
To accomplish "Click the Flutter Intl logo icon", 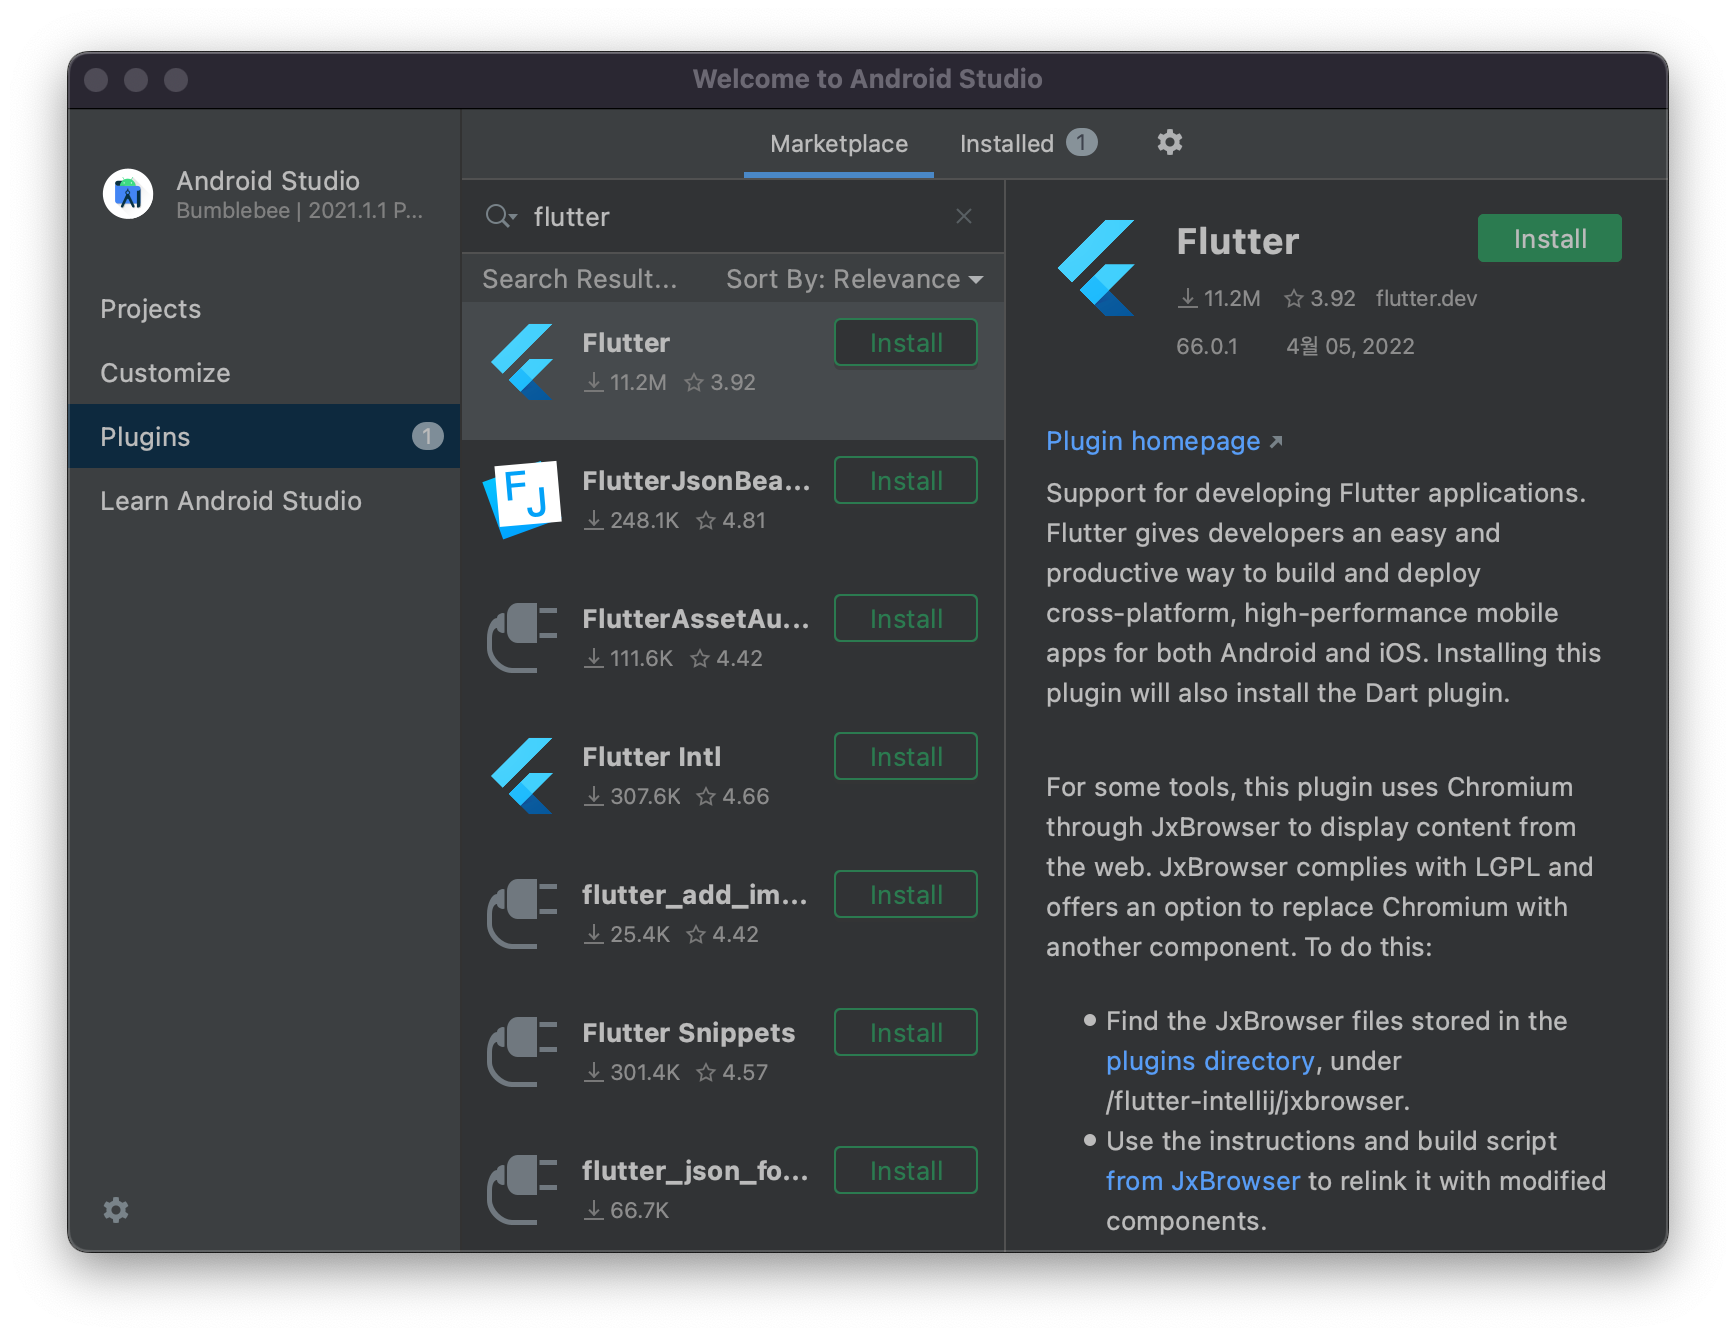I will coord(522,776).
